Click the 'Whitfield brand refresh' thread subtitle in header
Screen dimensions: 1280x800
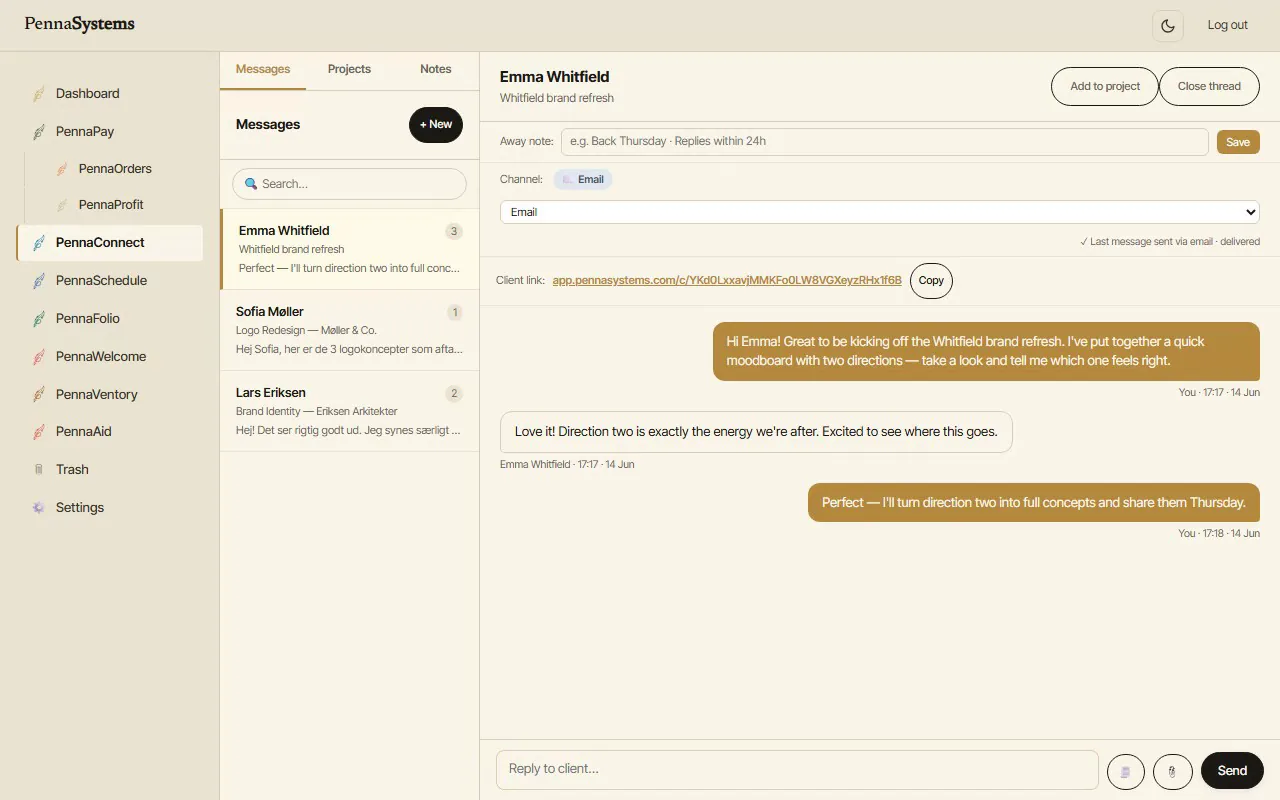(x=557, y=98)
